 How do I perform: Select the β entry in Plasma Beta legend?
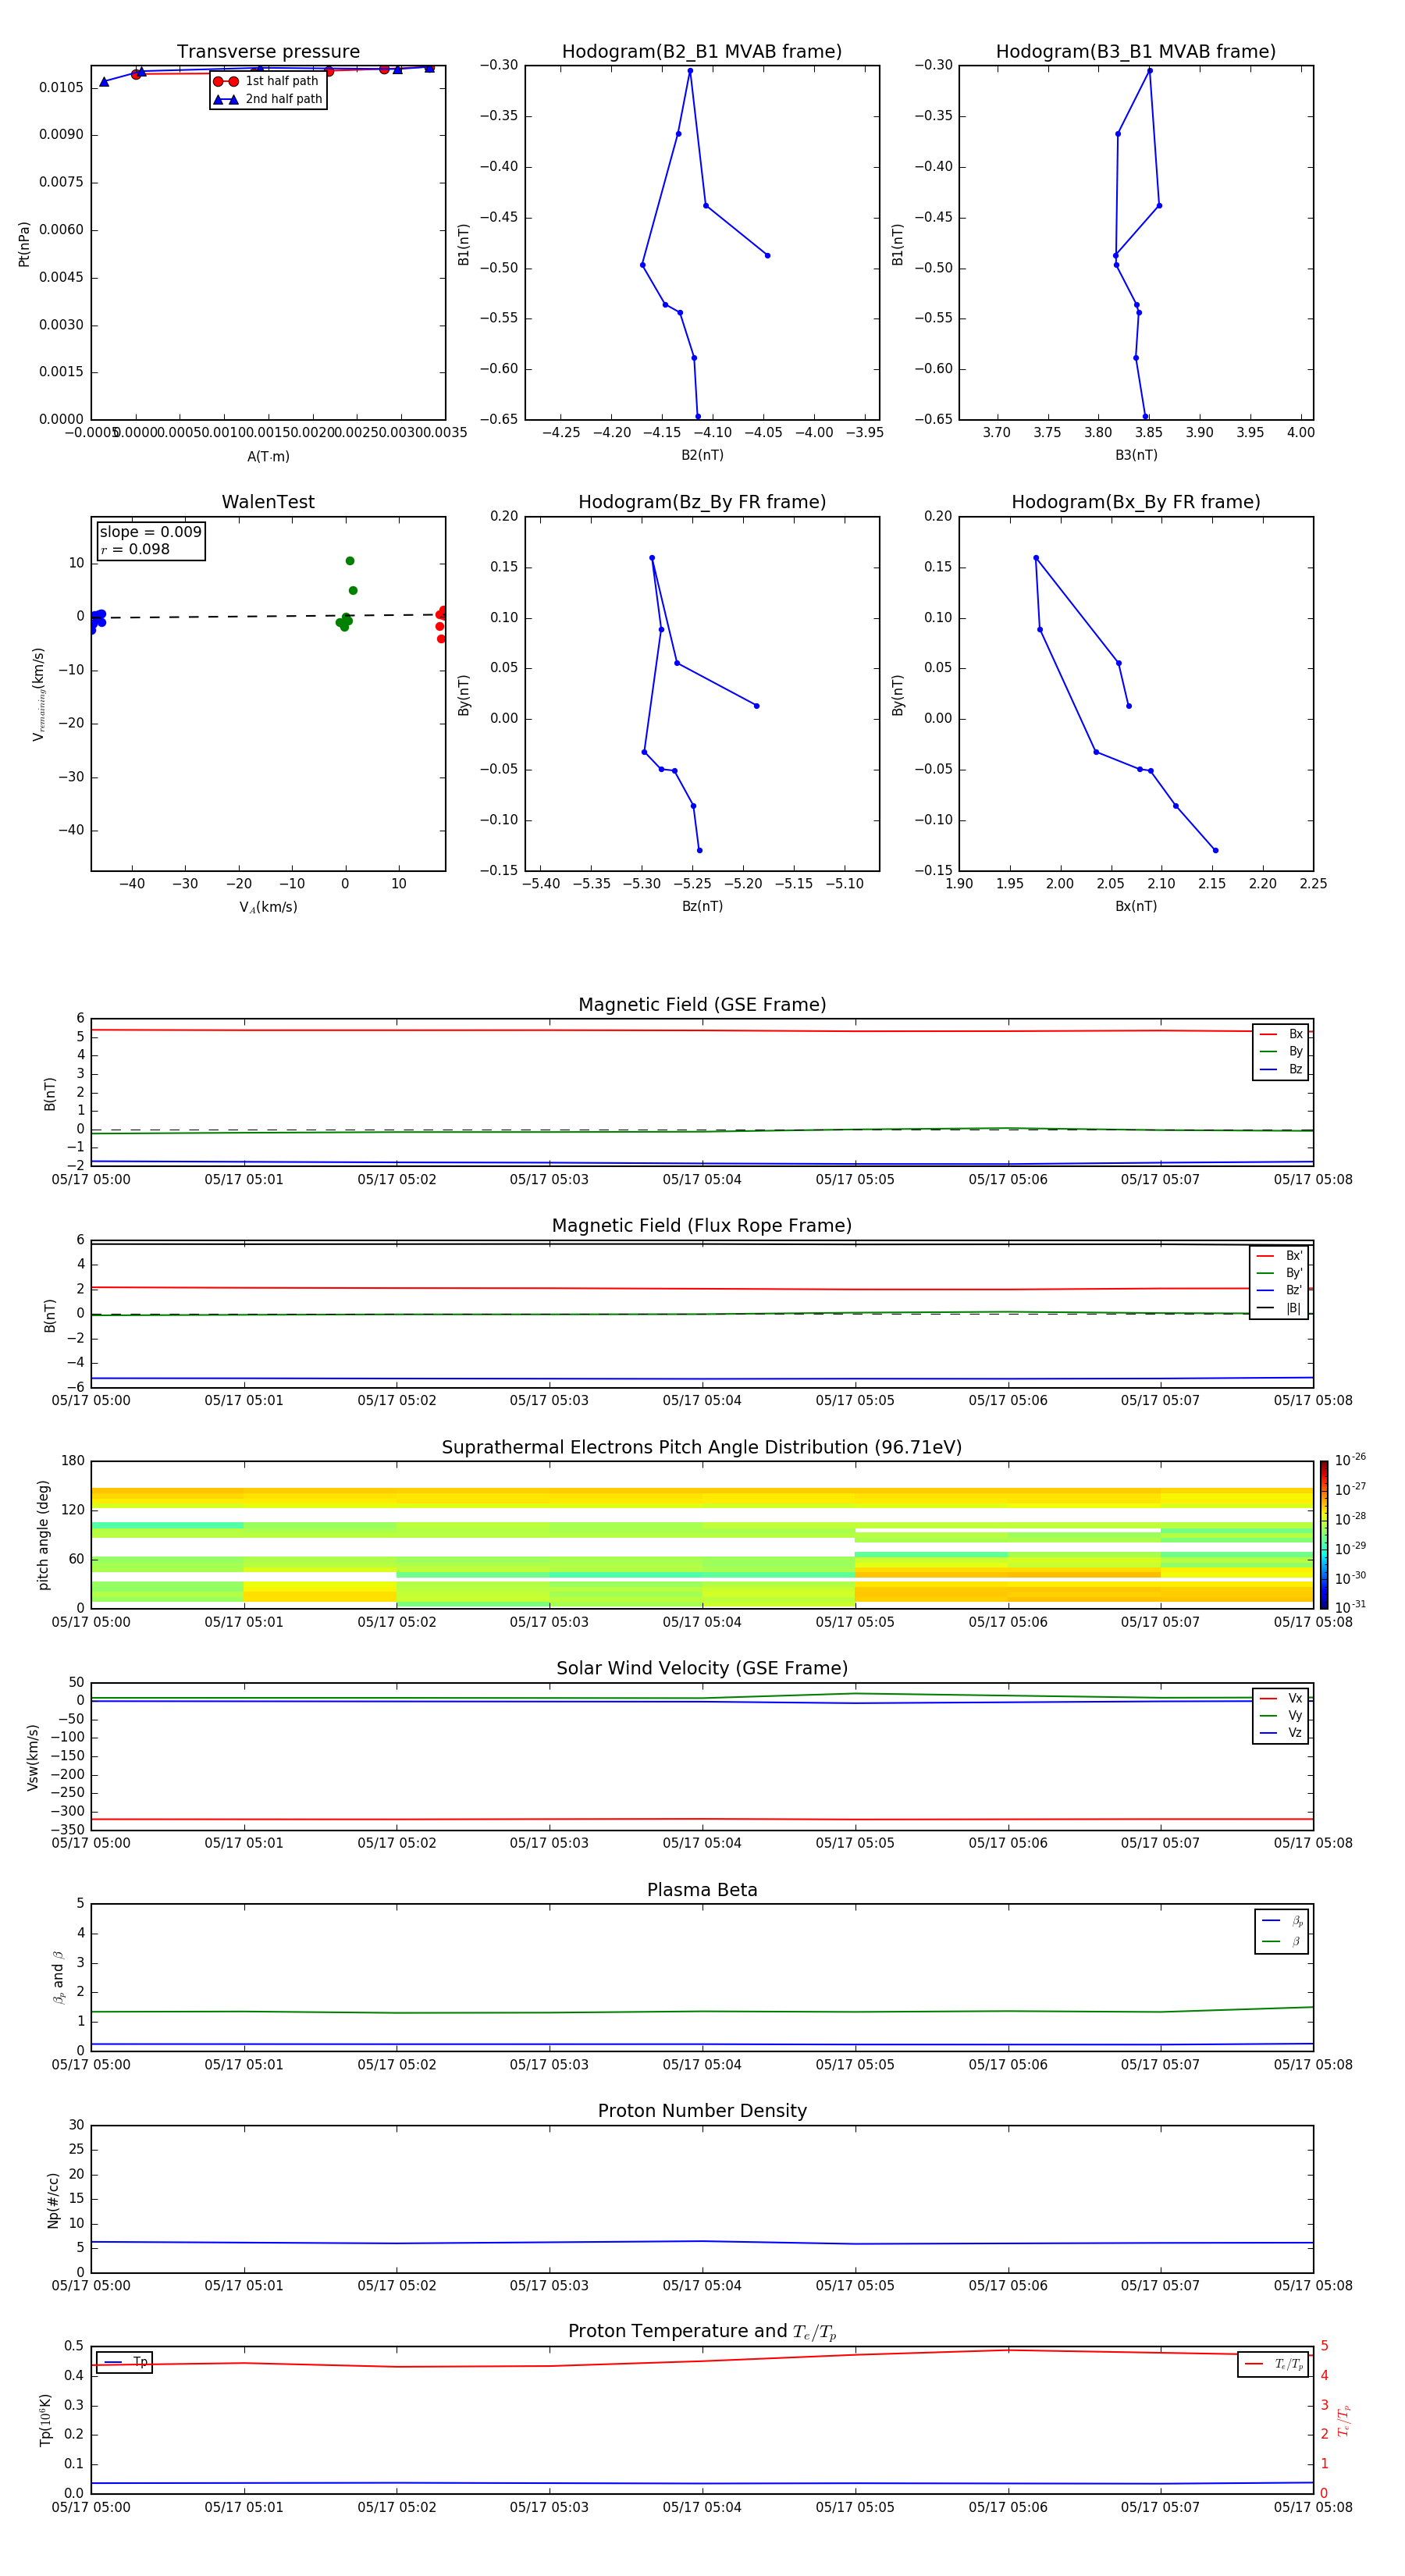1282,1942
